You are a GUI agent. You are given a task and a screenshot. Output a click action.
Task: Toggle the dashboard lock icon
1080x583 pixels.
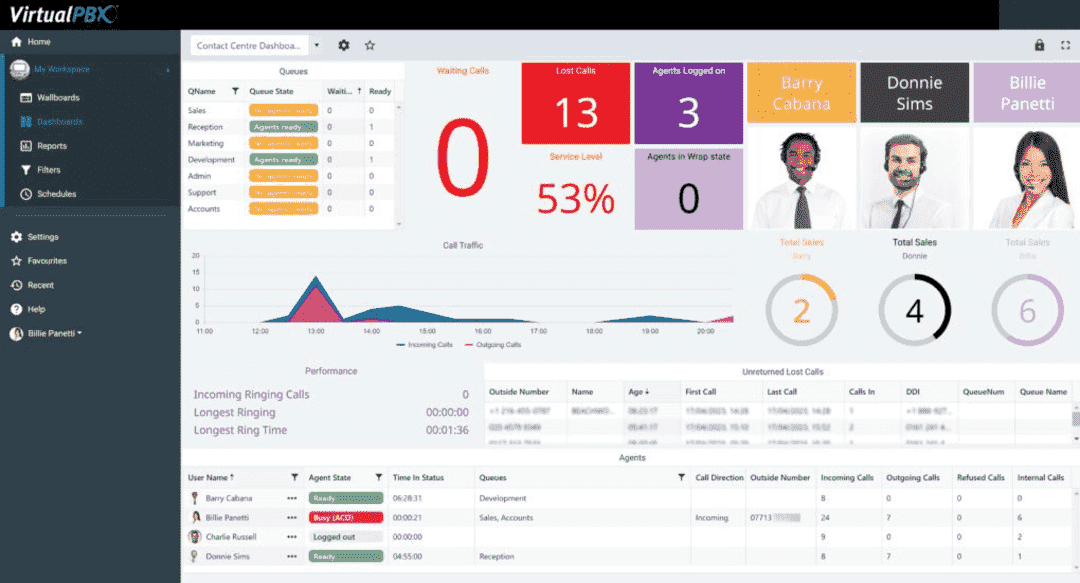[x=1041, y=45]
